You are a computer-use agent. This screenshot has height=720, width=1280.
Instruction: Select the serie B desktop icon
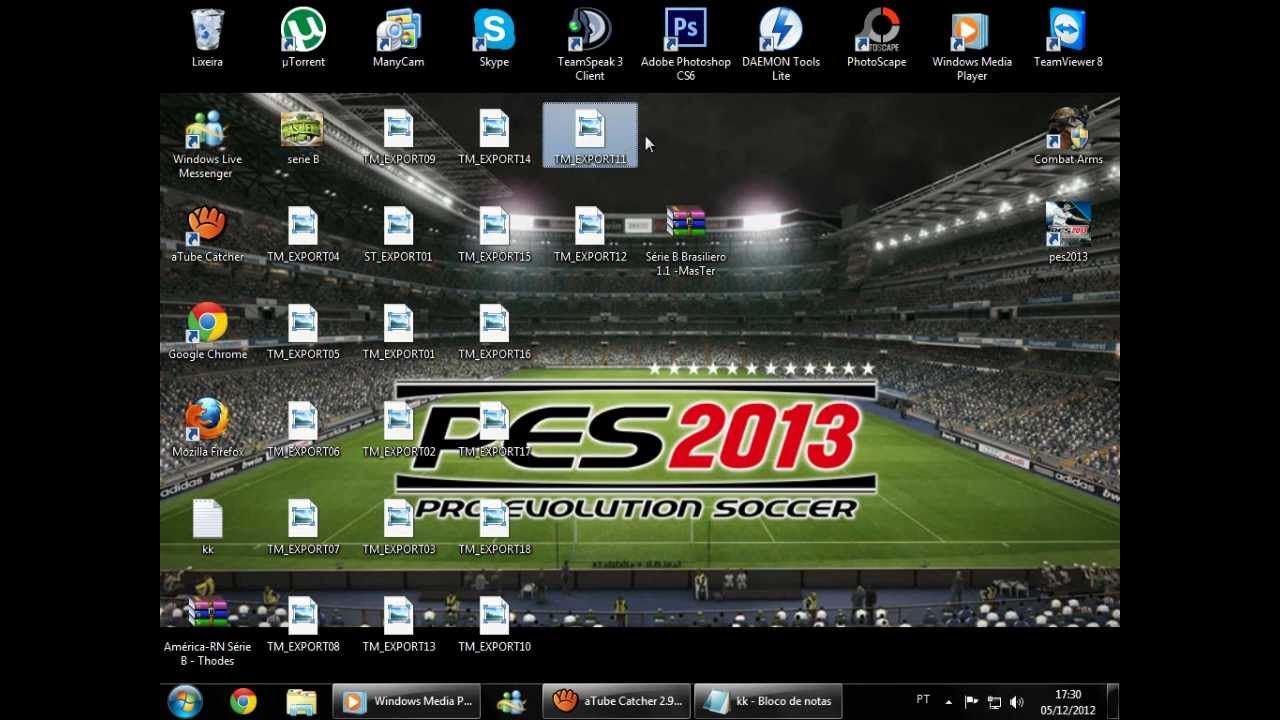click(x=303, y=137)
